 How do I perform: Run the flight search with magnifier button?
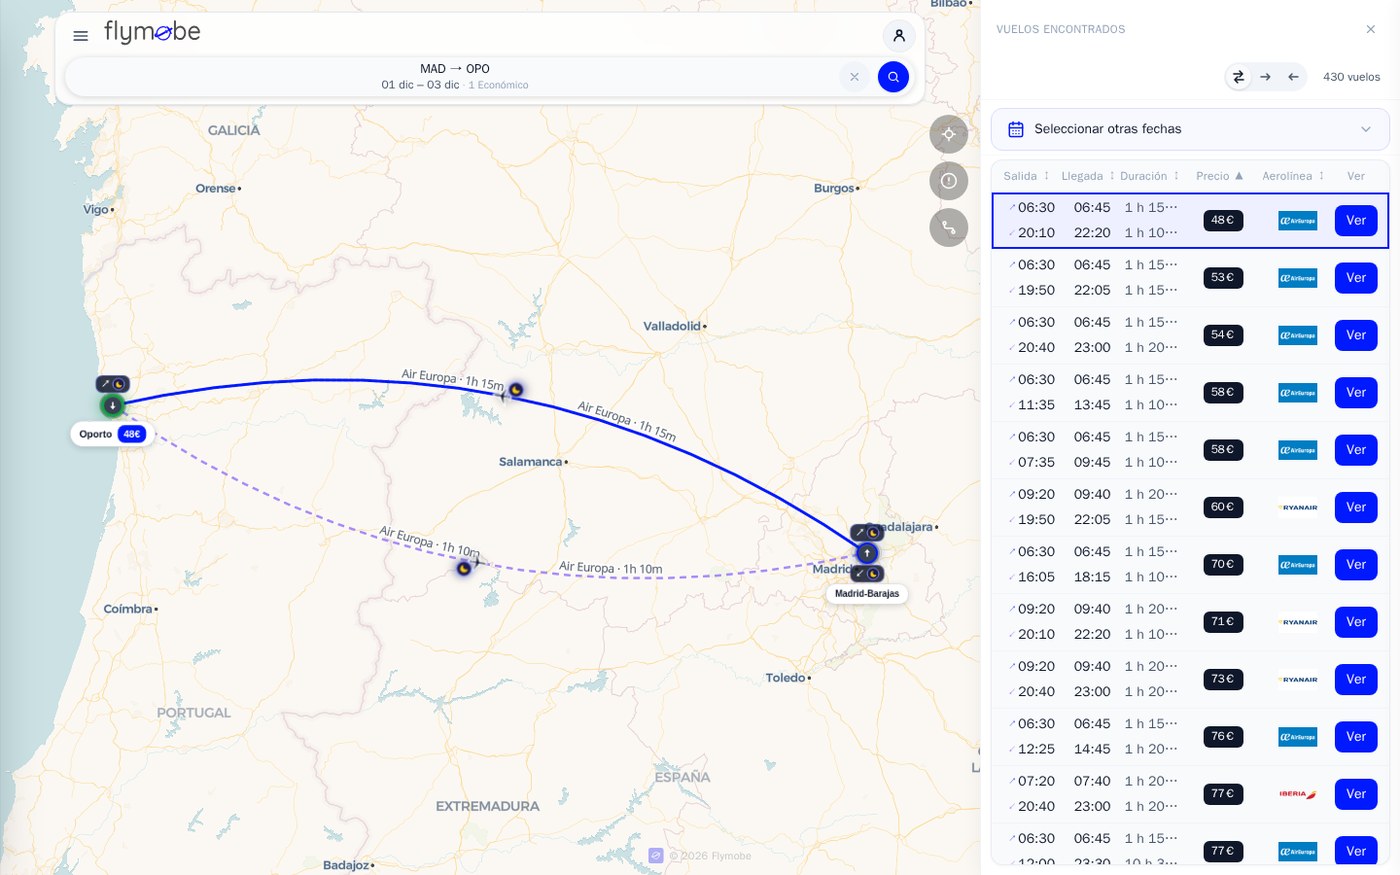tap(893, 77)
